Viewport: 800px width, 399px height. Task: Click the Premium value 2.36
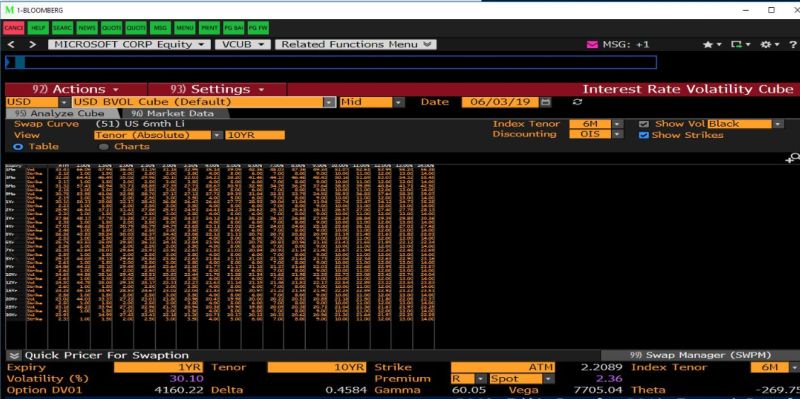coord(610,379)
